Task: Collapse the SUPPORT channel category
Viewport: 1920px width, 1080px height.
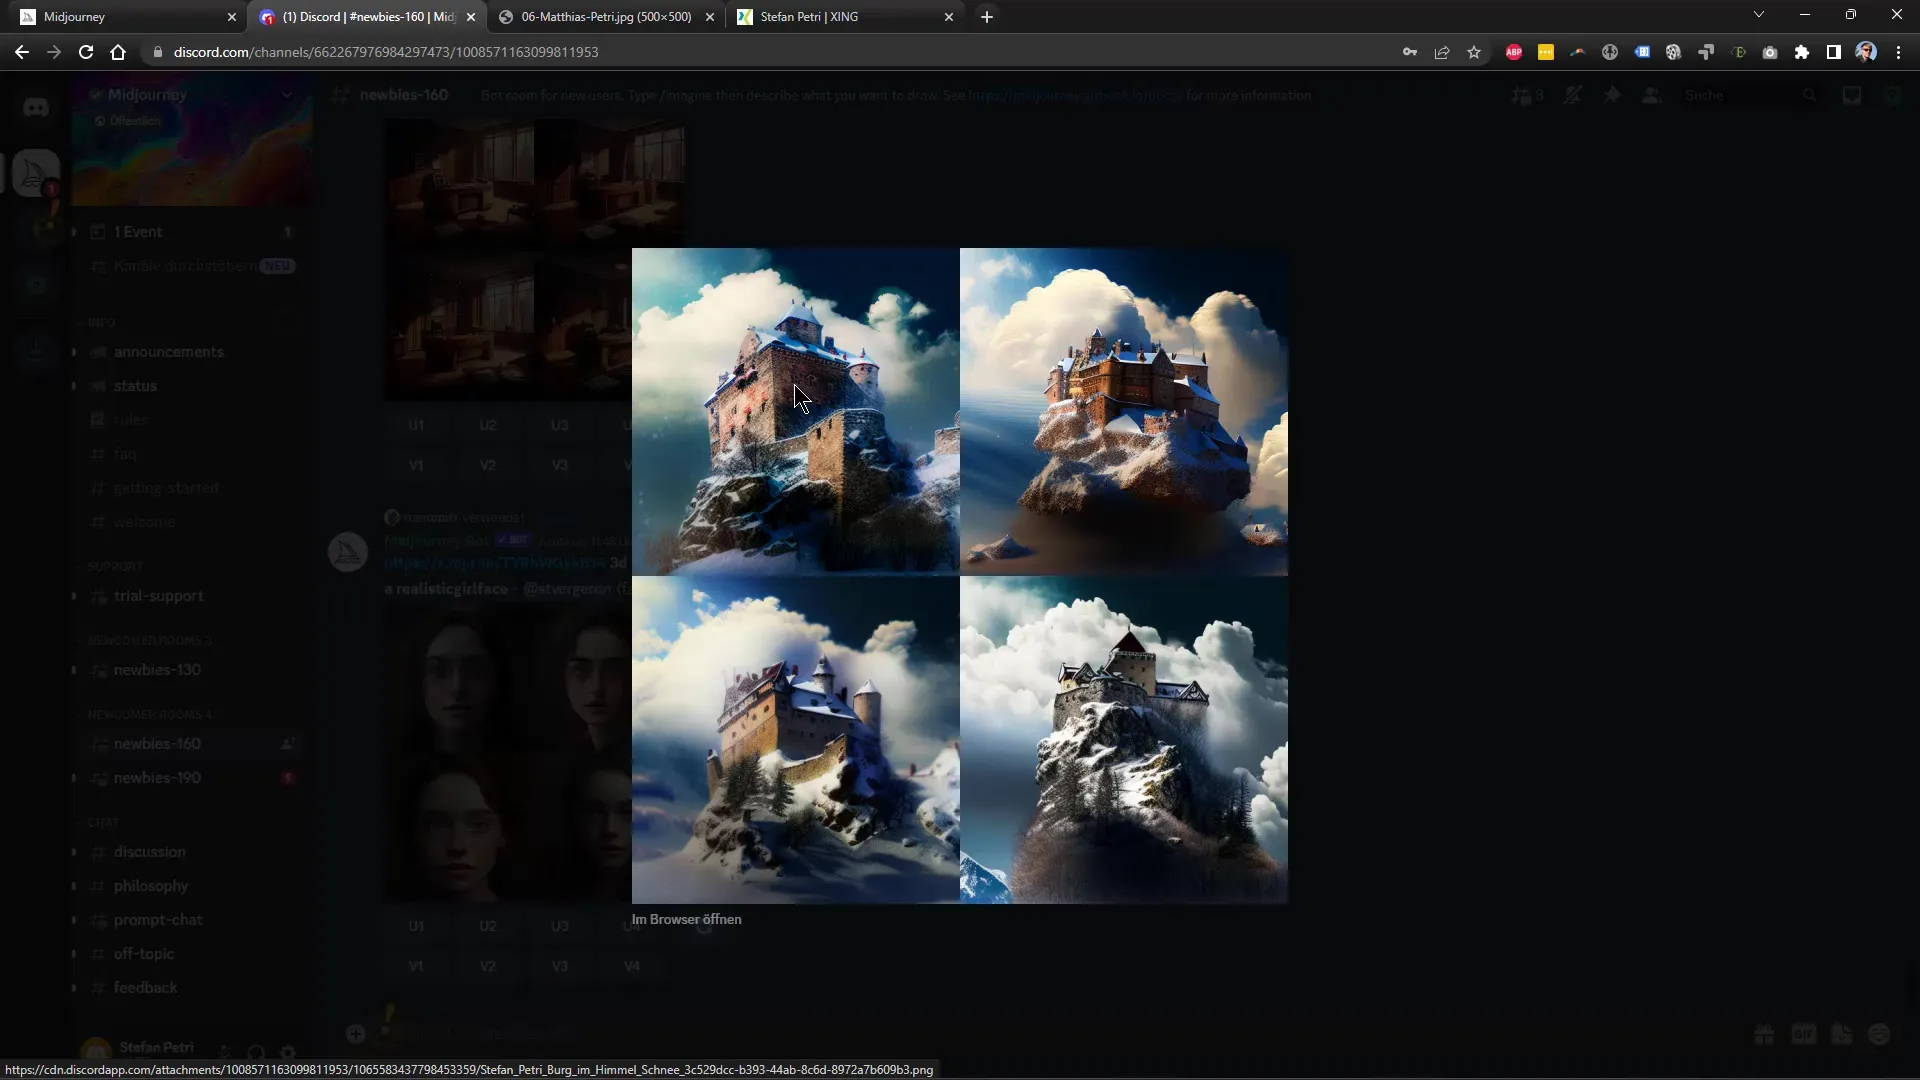Action: pos(114,566)
